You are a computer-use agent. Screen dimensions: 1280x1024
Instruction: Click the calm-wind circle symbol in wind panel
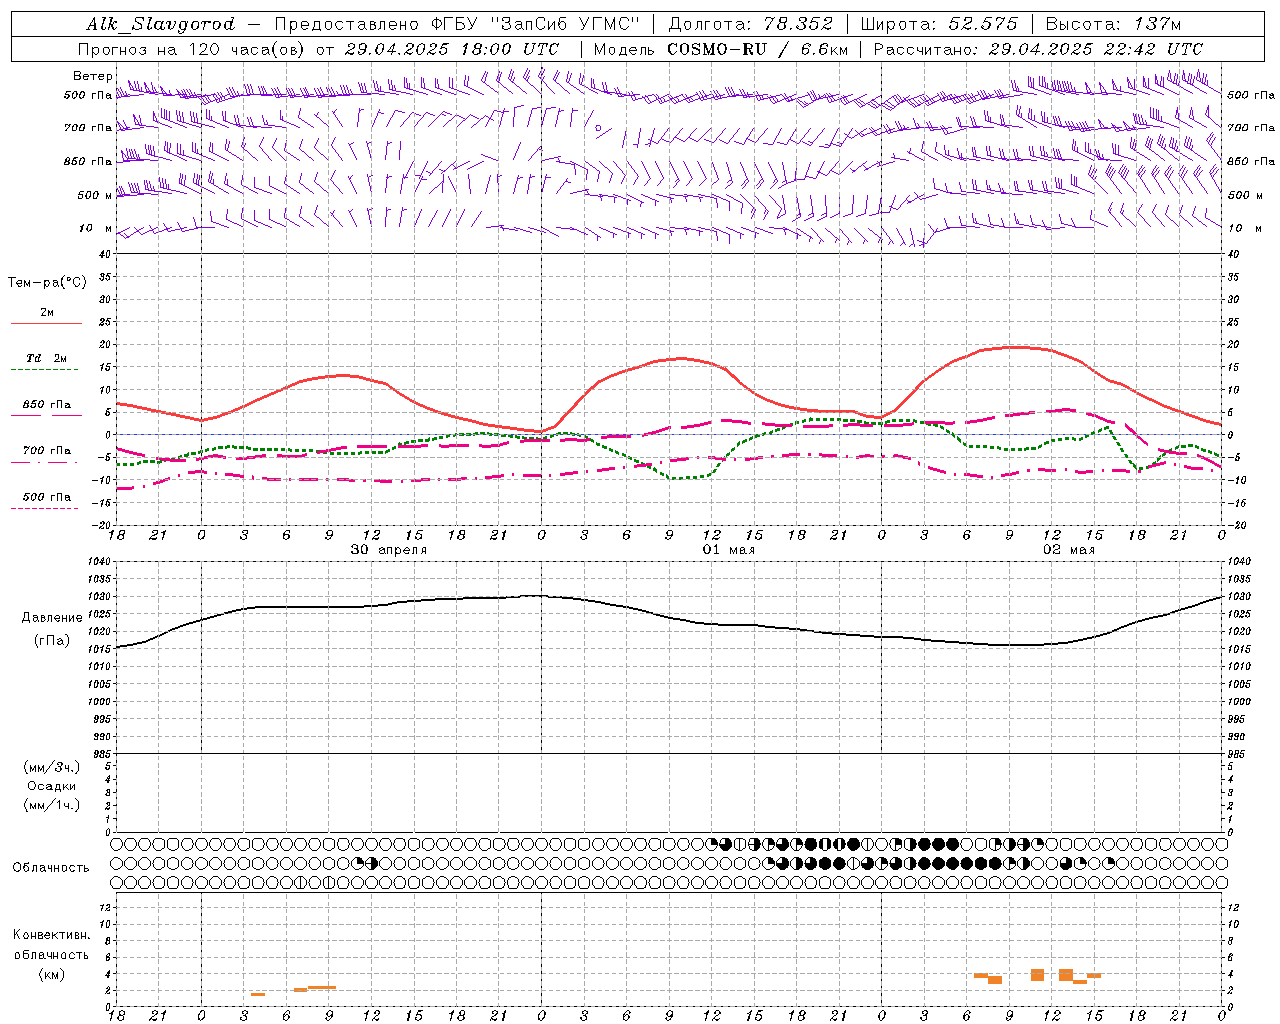598,128
